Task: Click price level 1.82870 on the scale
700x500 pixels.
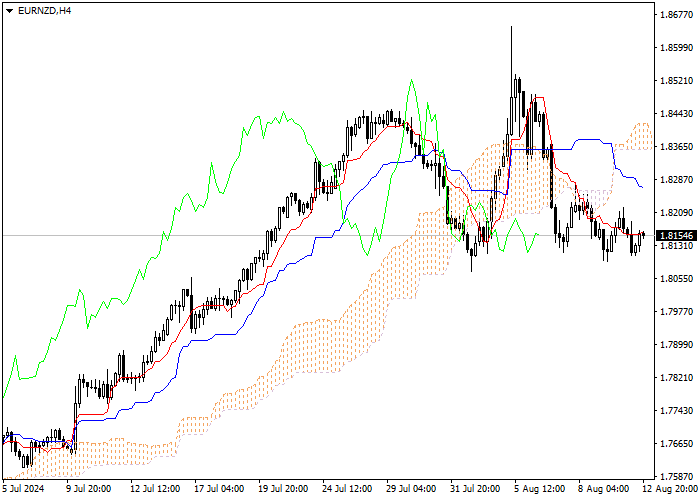Action: click(676, 180)
